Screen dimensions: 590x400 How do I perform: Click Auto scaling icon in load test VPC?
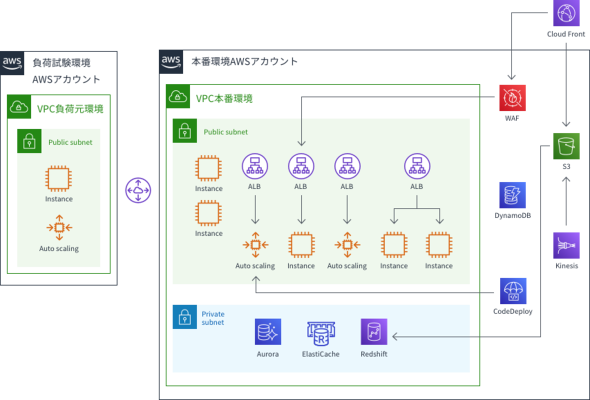click(x=59, y=227)
